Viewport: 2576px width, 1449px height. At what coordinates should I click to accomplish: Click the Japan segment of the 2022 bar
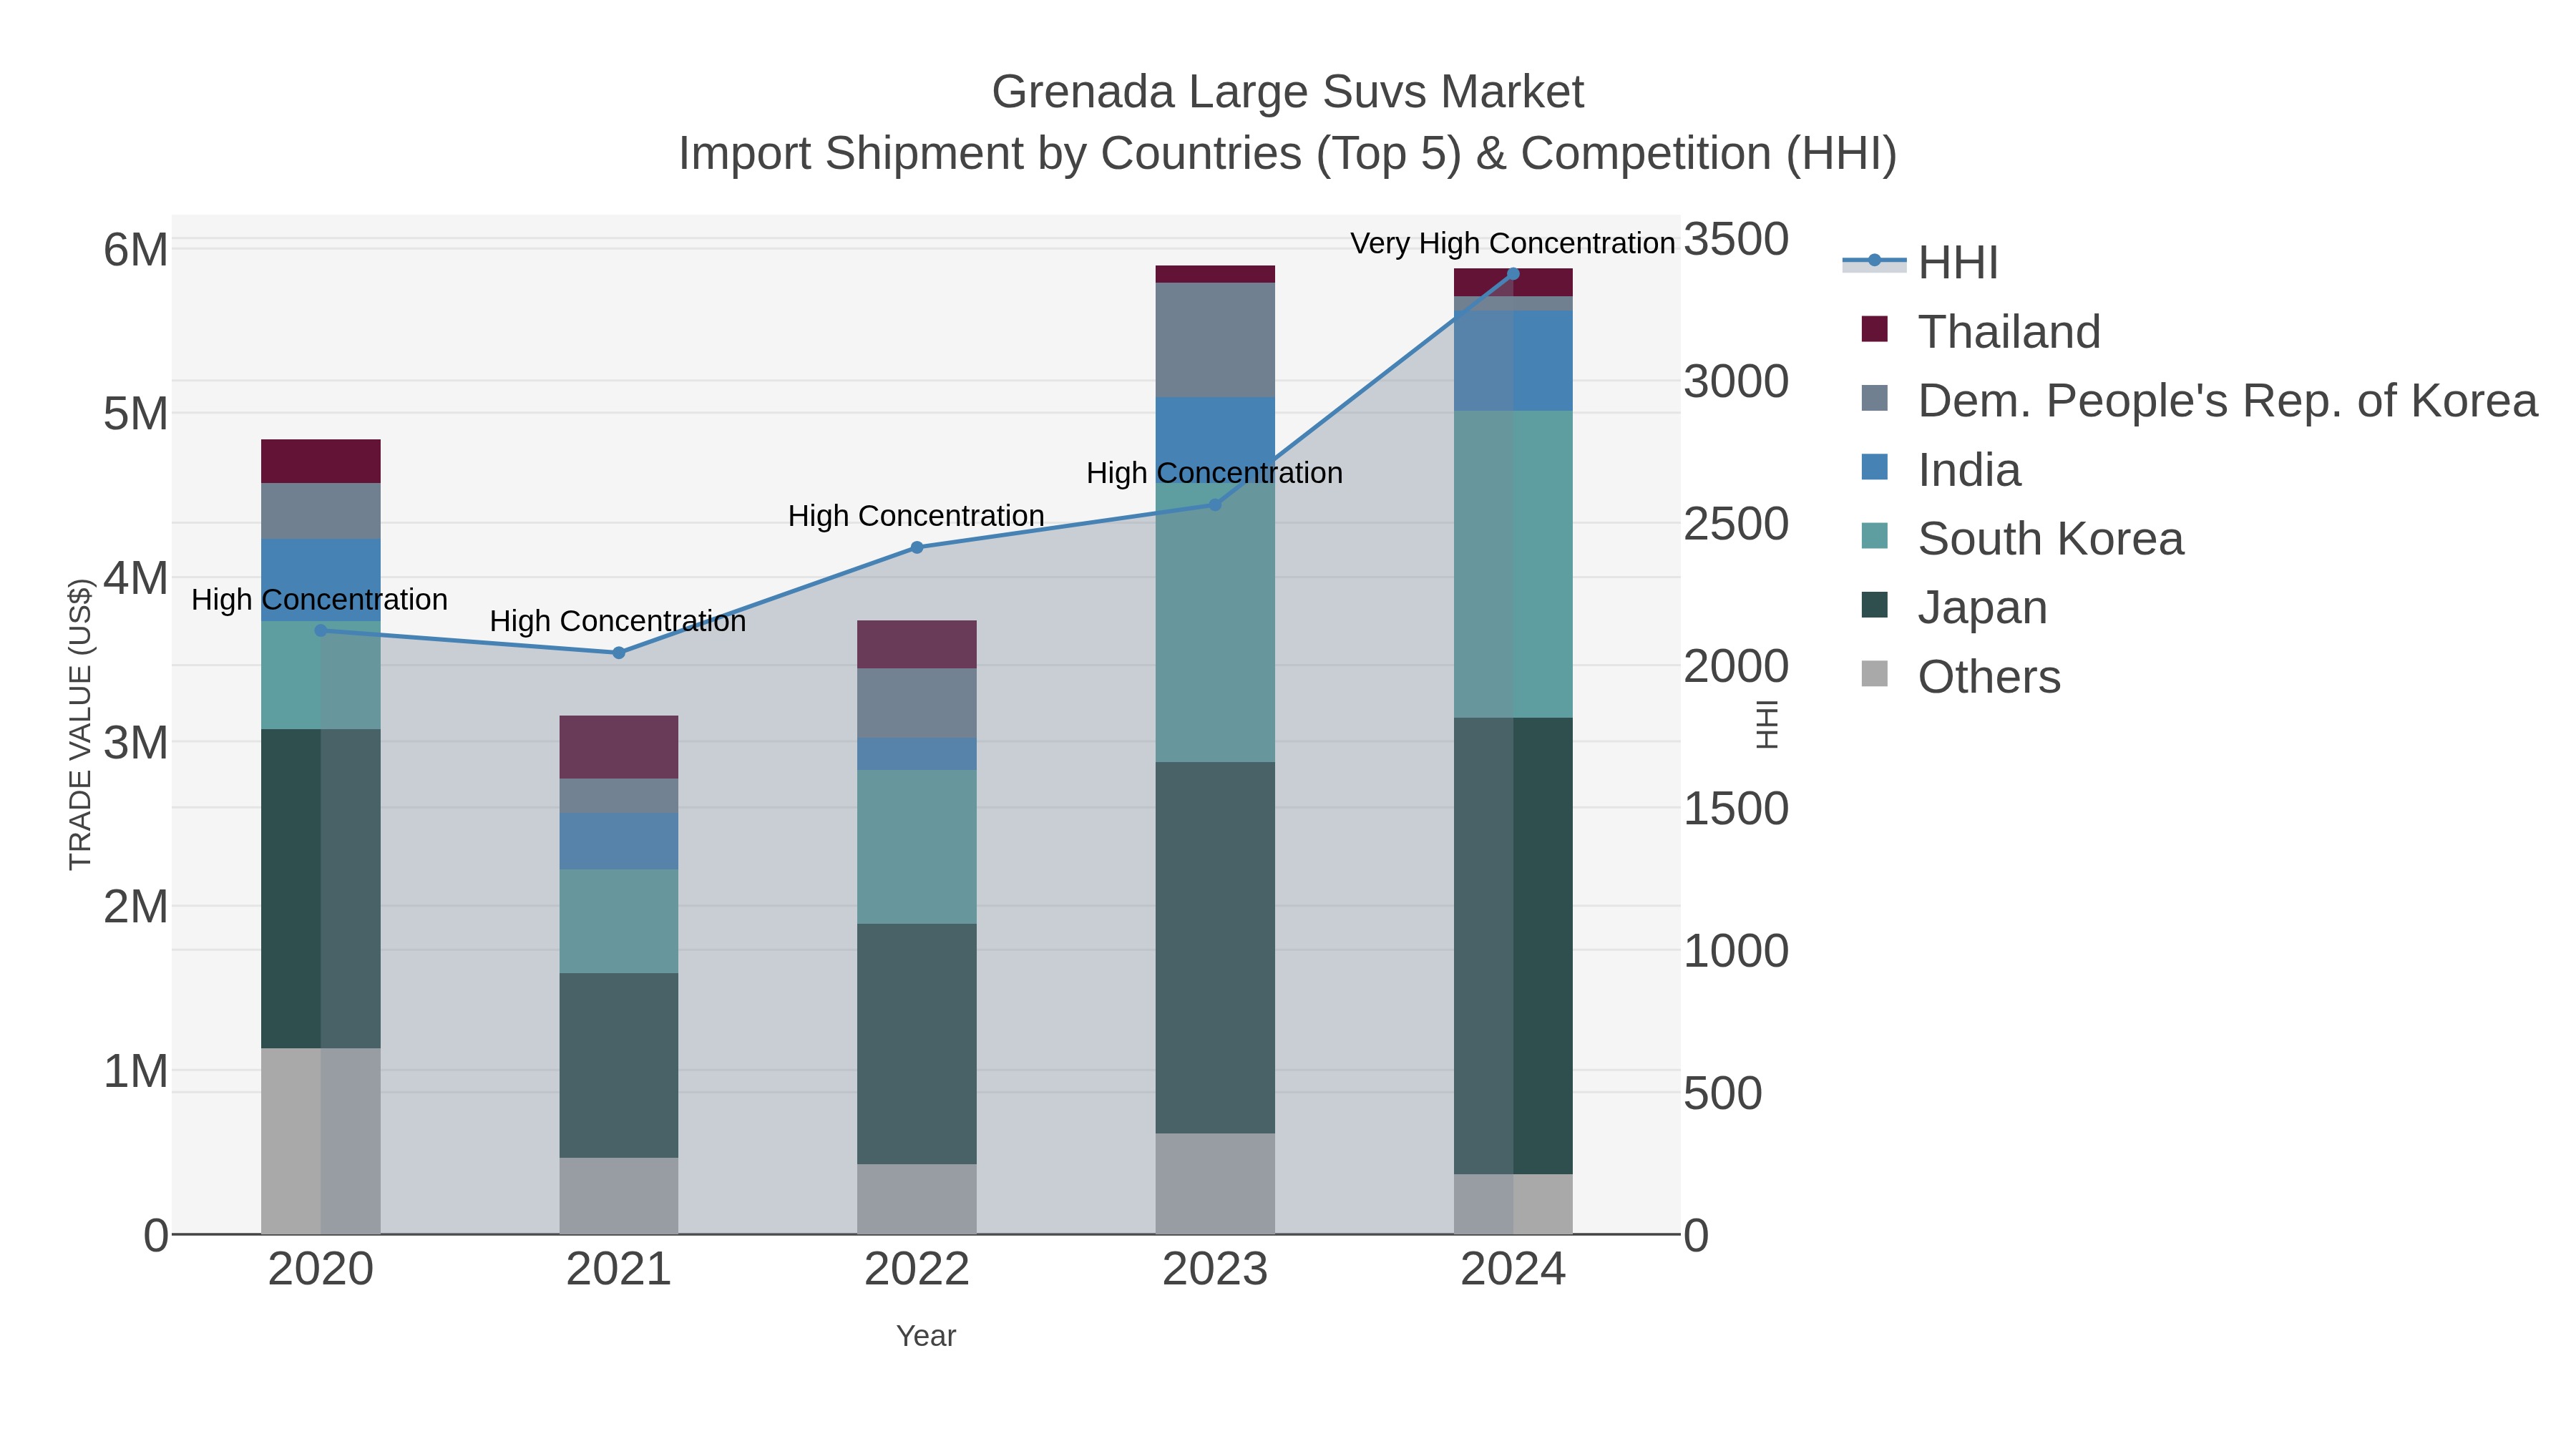(917, 1044)
